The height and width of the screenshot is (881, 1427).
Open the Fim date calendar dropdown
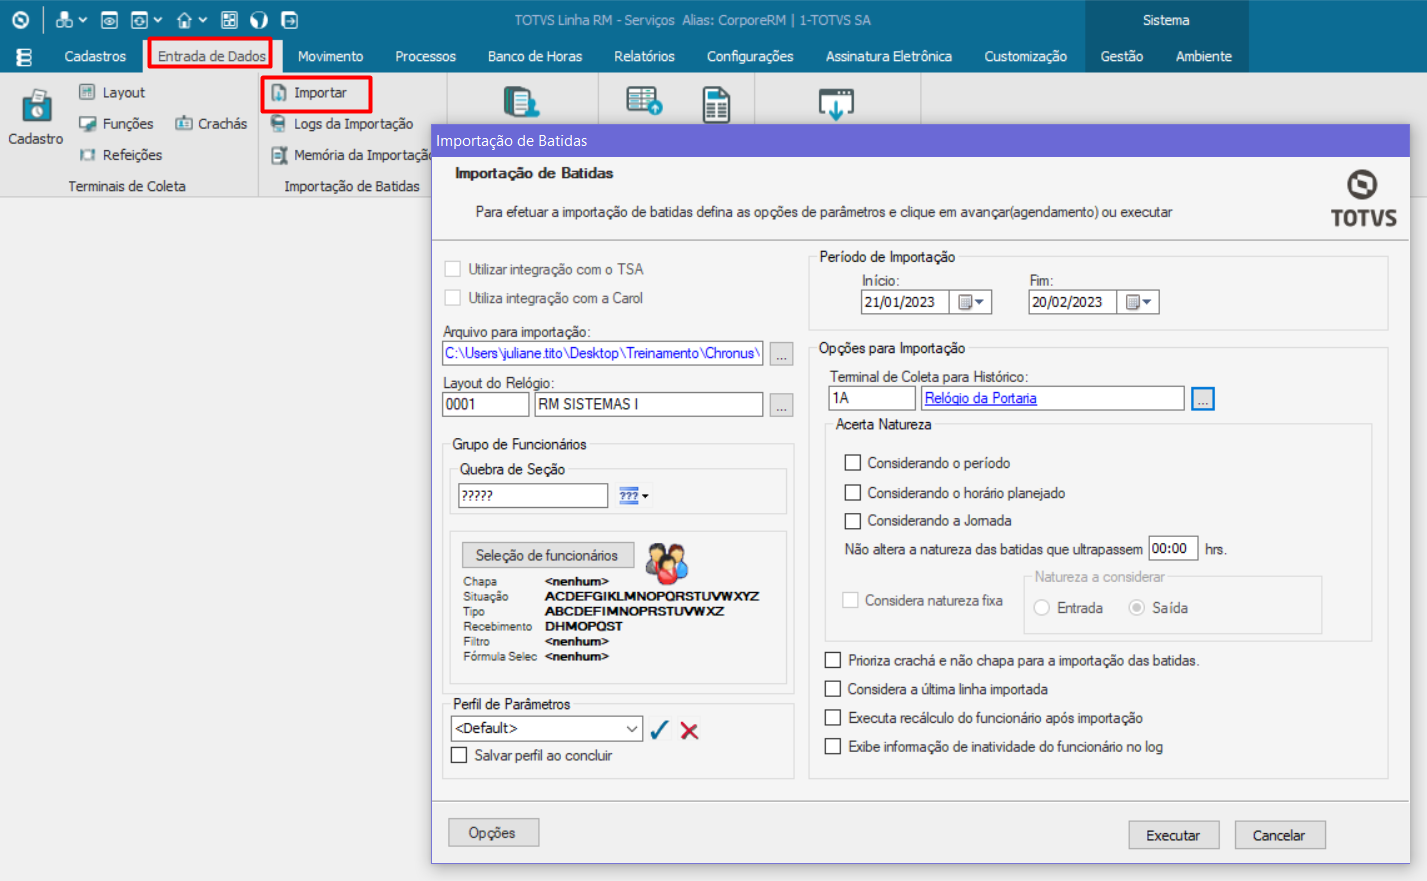click(1138, 302)
